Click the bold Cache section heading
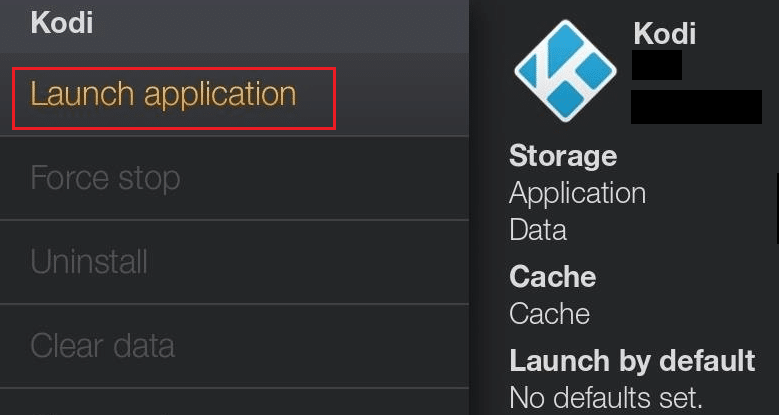Image resolution: width=779 pixels, height=415 pixels. point(552,276)
